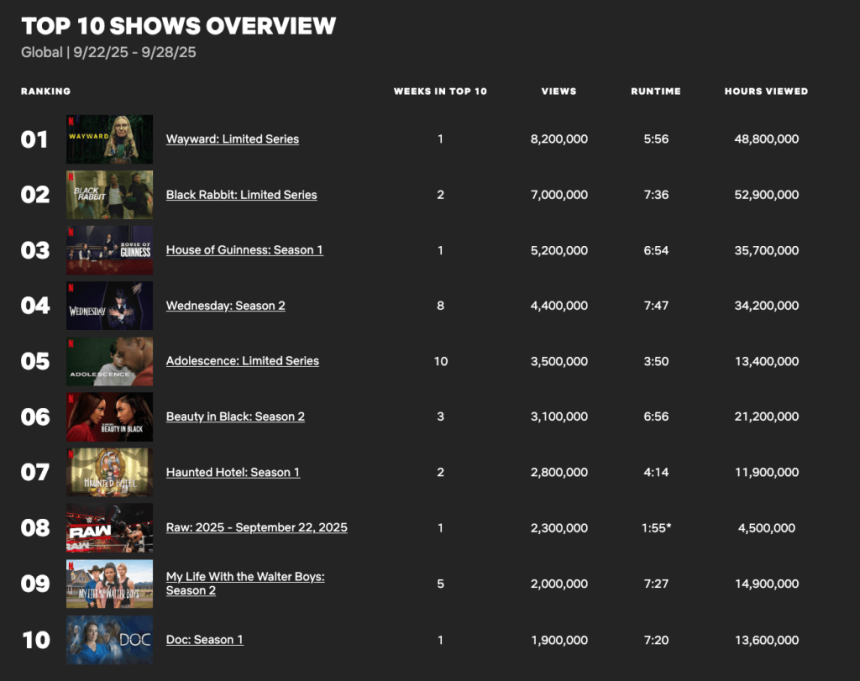Open the Wednesday poster thumbnail
The image size is (860, 681).
point(109,305)
